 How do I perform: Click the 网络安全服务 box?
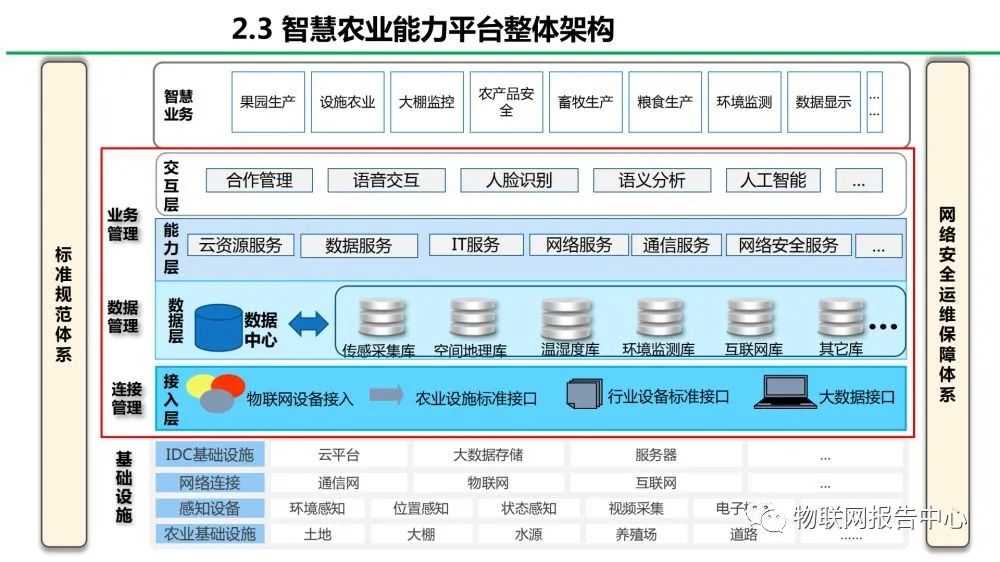pos(788,245)
